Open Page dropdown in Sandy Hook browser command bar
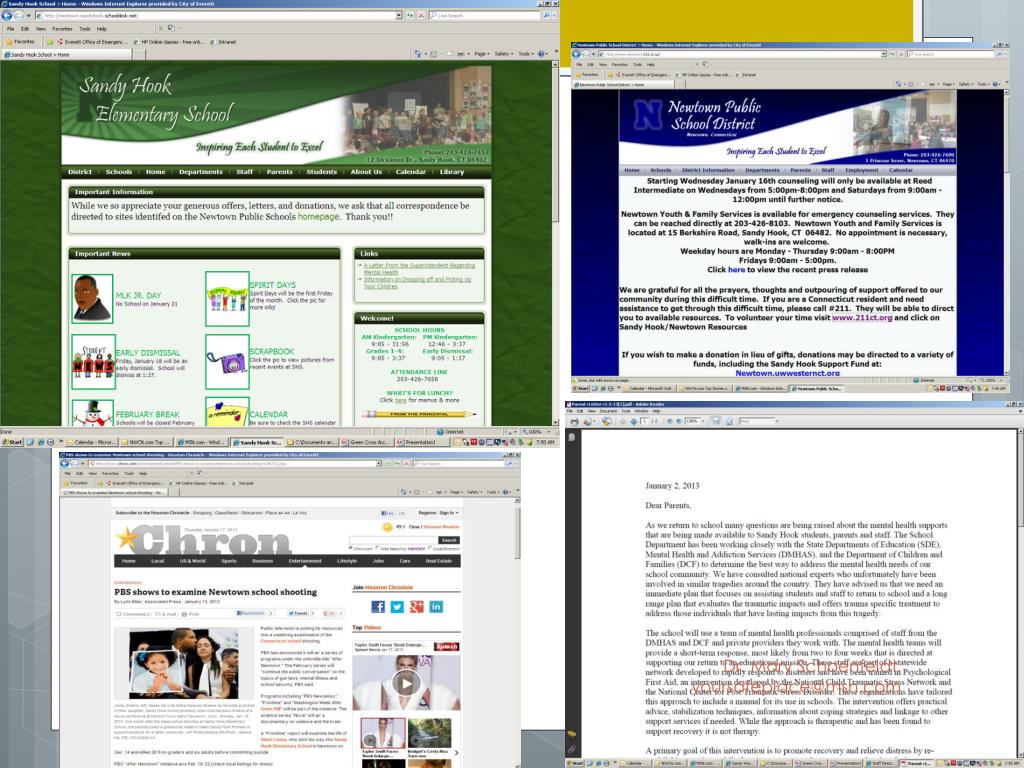 tap(482, 54)
